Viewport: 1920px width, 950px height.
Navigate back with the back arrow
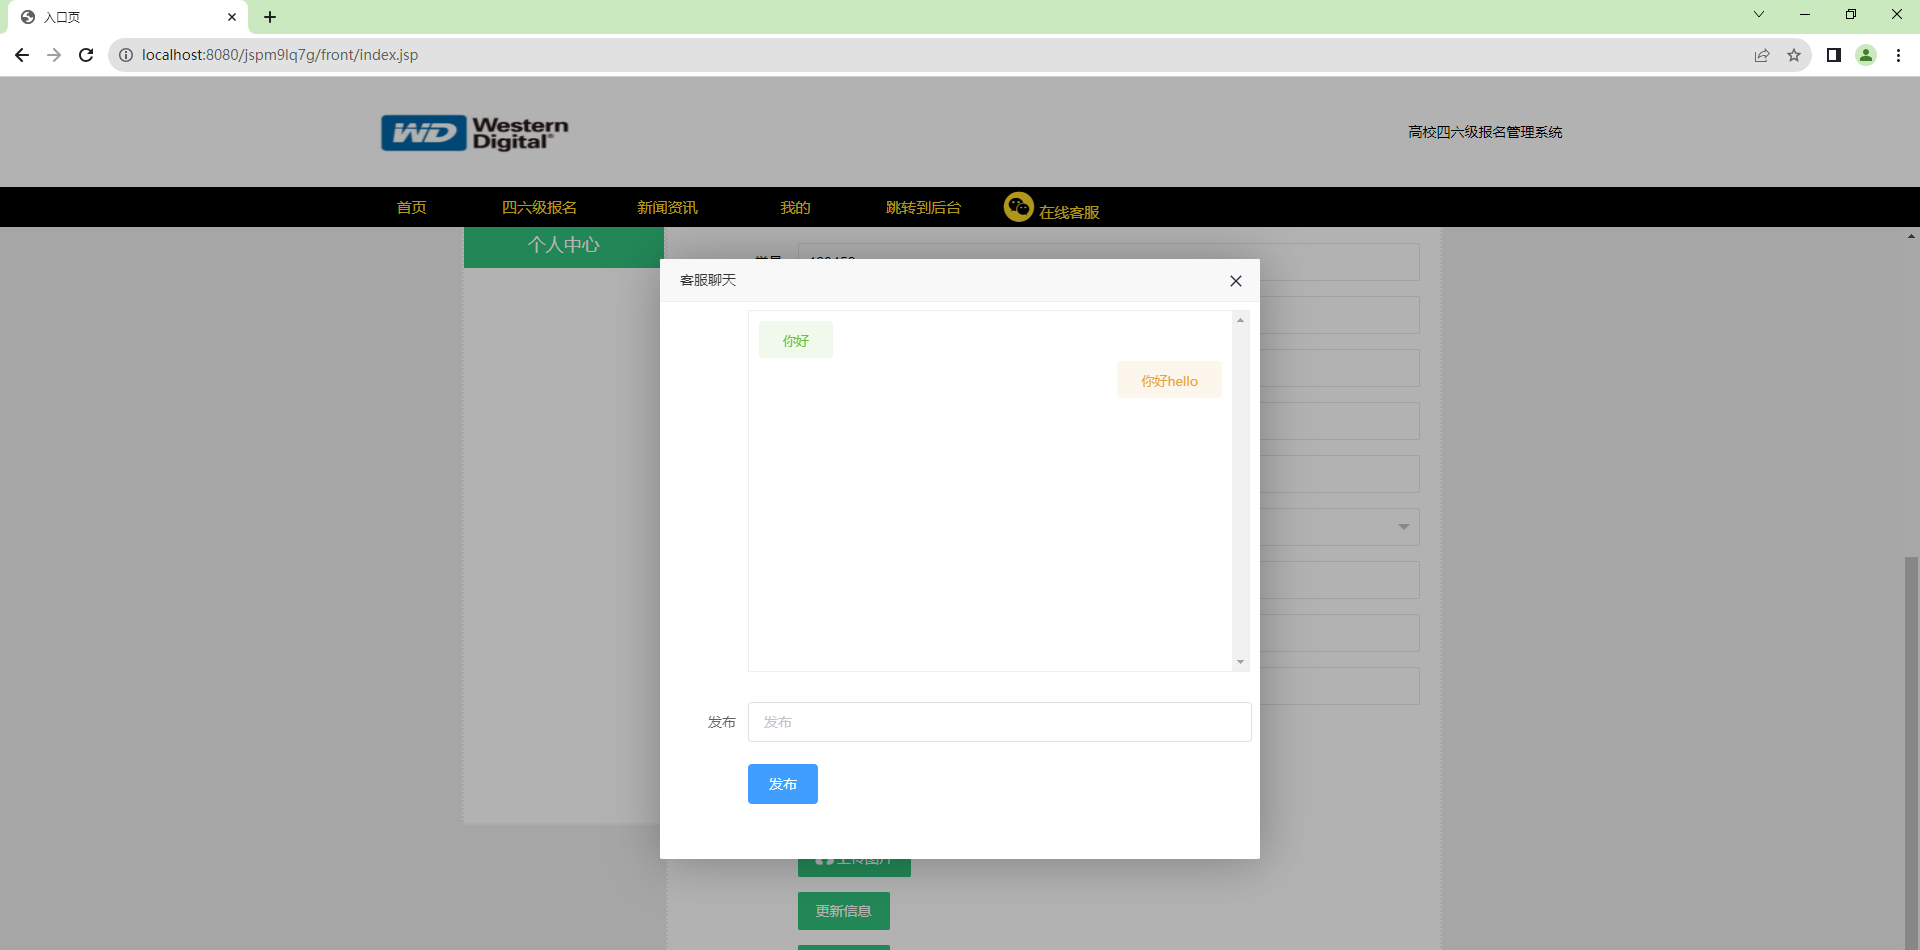coord(22,55)
